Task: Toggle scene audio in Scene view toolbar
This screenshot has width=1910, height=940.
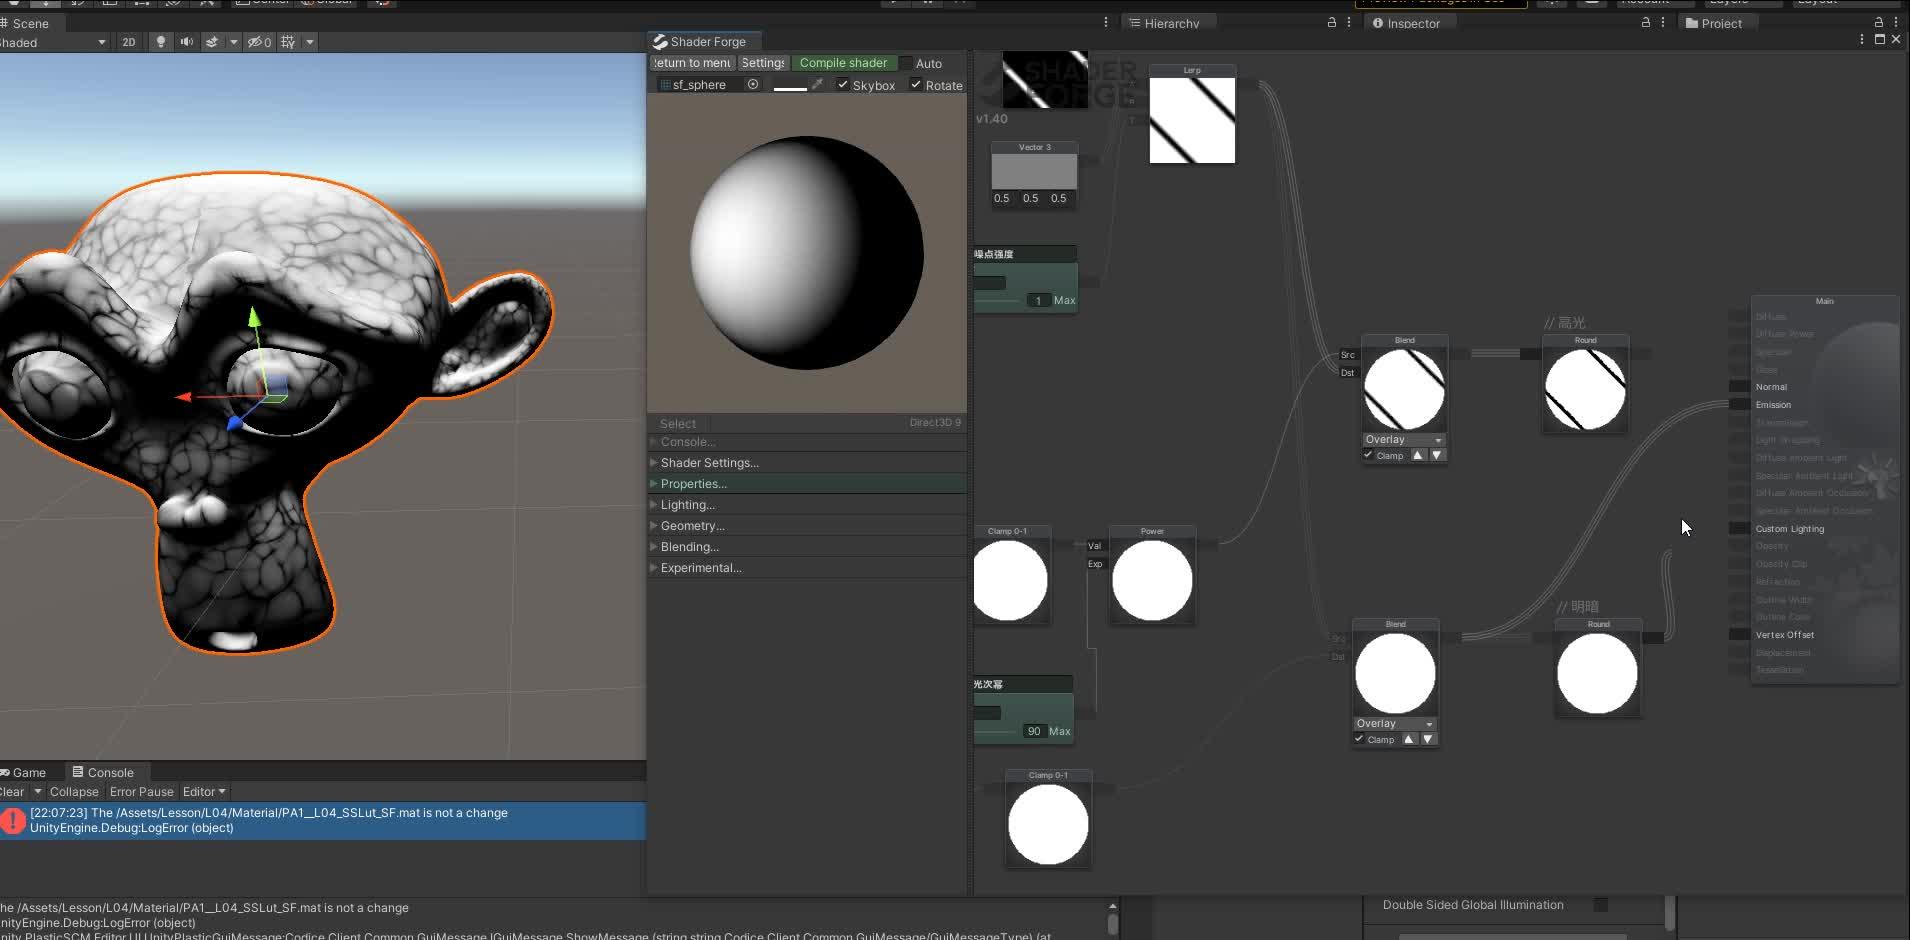Action: pyautogui.click(x=186, y=41)
